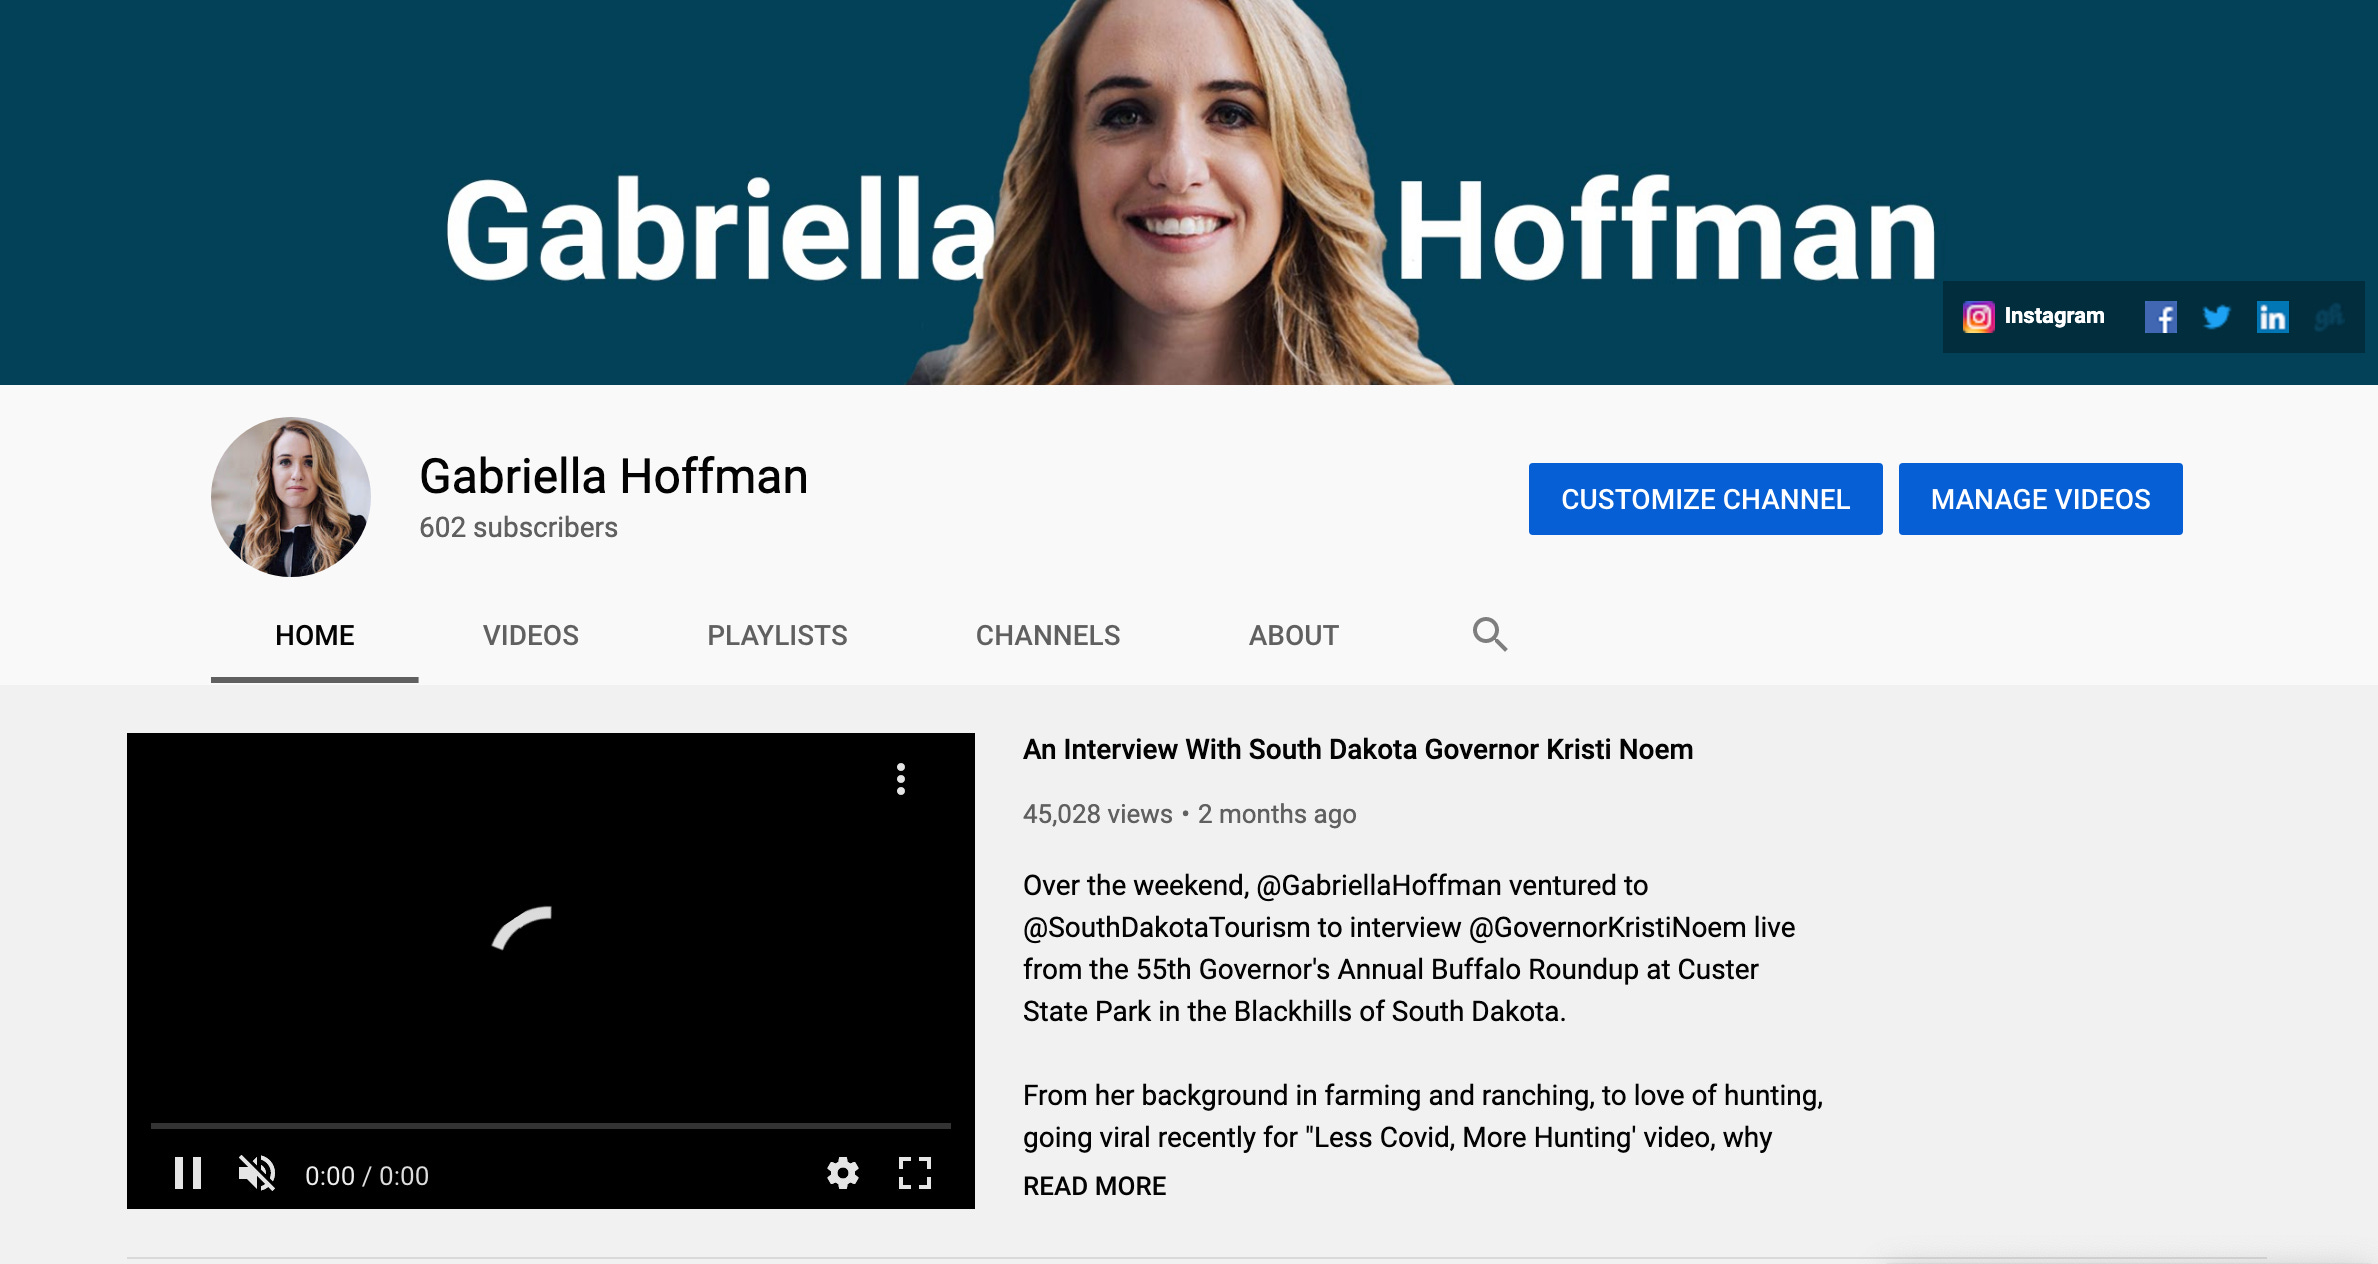Pause the featured video
Viewport: 2378px width, 1264px height.
[x=188, y=1173]
